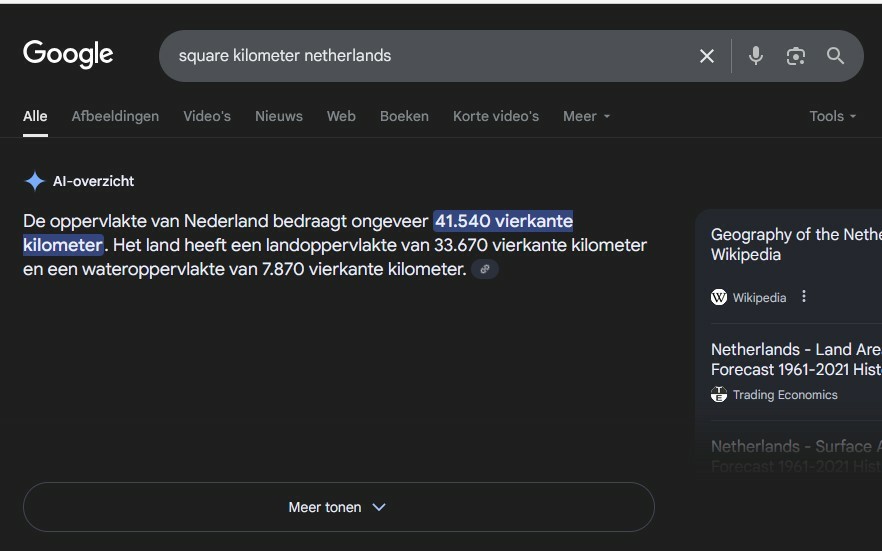Click the Wikipedia source name label

(x=759, y=297)
